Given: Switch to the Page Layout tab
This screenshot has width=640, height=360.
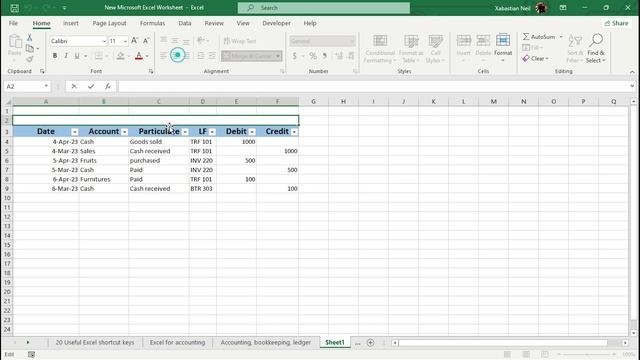Looking at the screenshot, I should pos(109,23).
